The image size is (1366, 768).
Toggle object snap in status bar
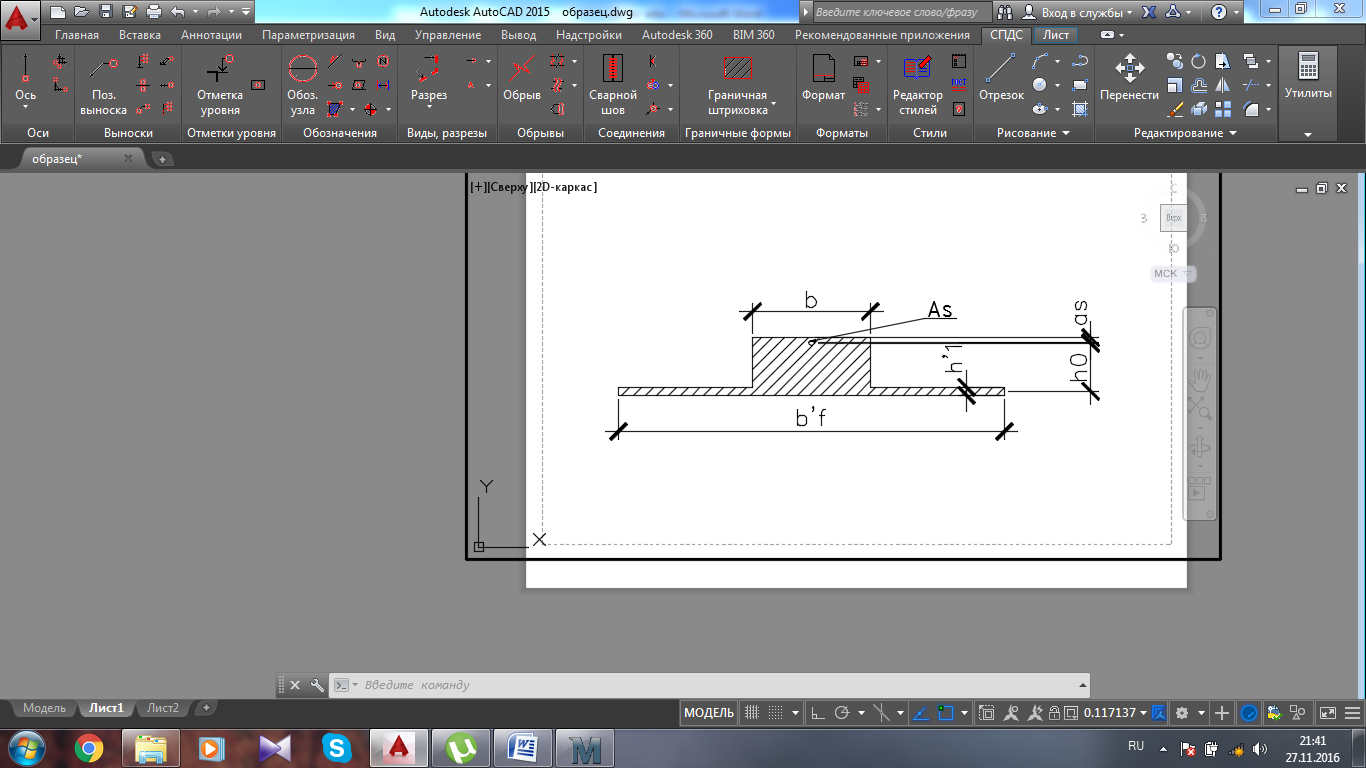[946, 713]
